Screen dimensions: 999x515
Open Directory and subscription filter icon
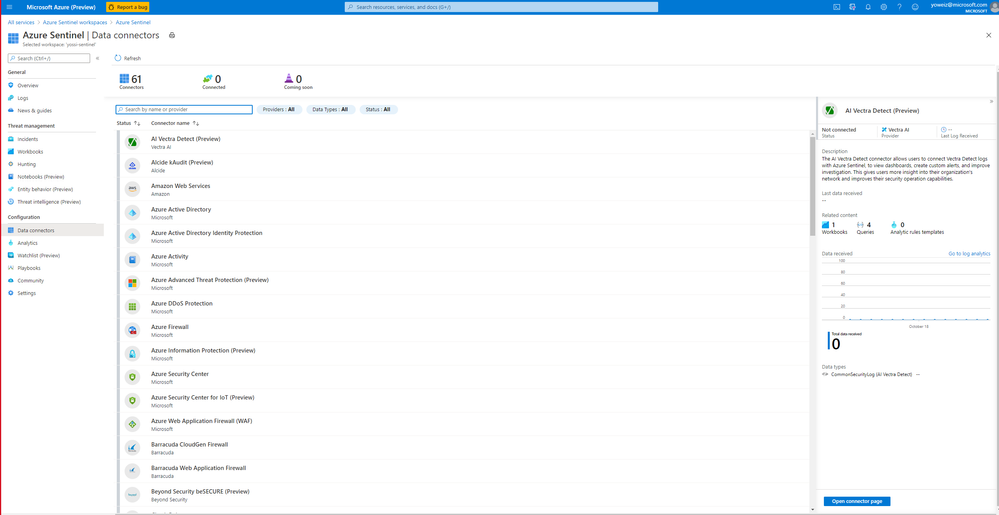pos(852,7)
